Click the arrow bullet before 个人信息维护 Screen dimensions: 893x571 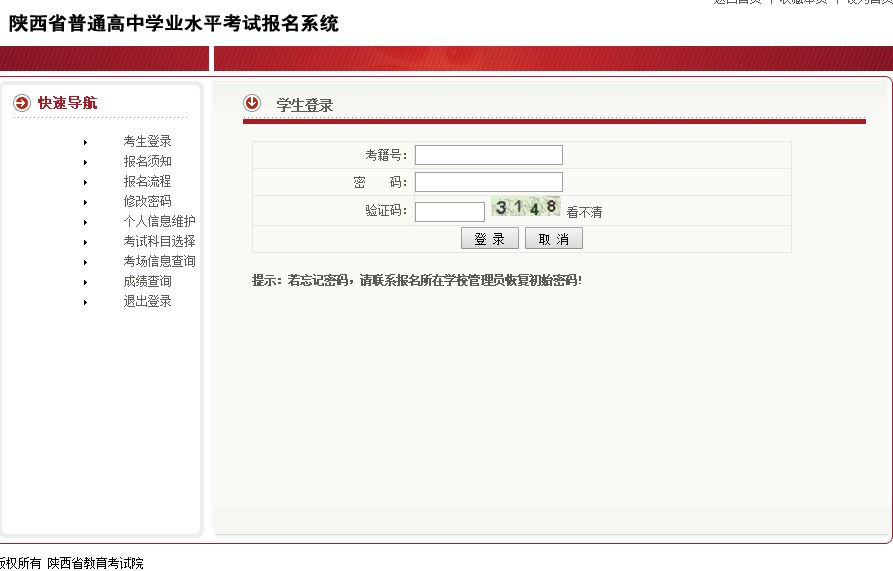(86, 222)
